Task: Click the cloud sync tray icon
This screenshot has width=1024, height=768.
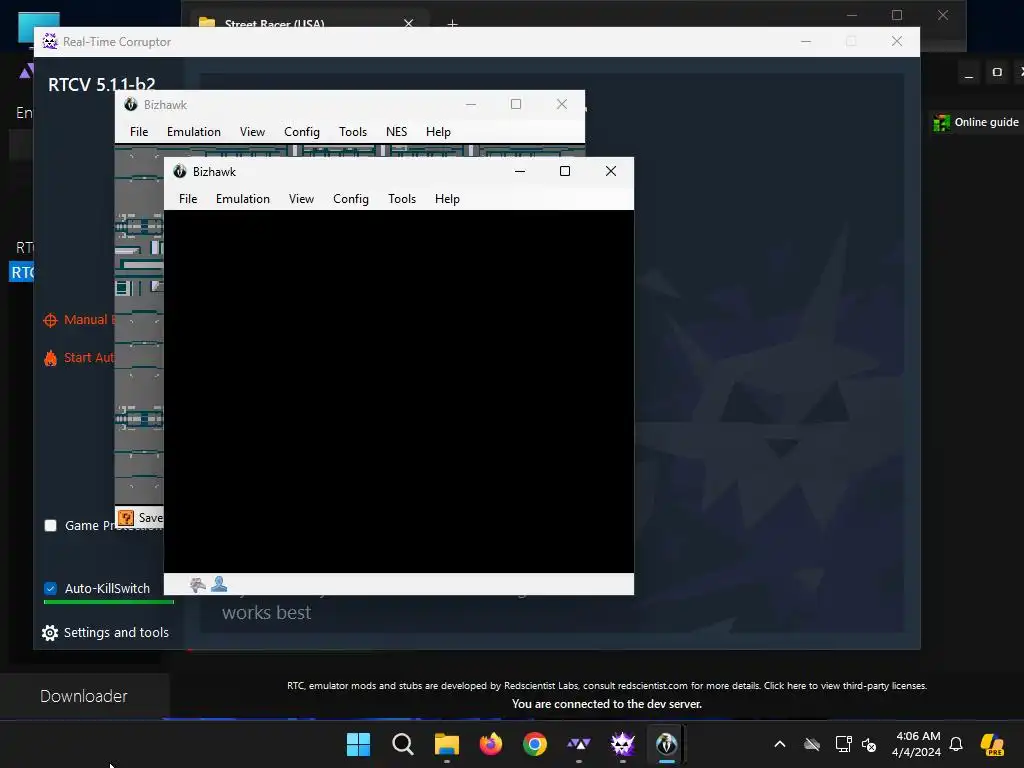Action: (812, 744)
